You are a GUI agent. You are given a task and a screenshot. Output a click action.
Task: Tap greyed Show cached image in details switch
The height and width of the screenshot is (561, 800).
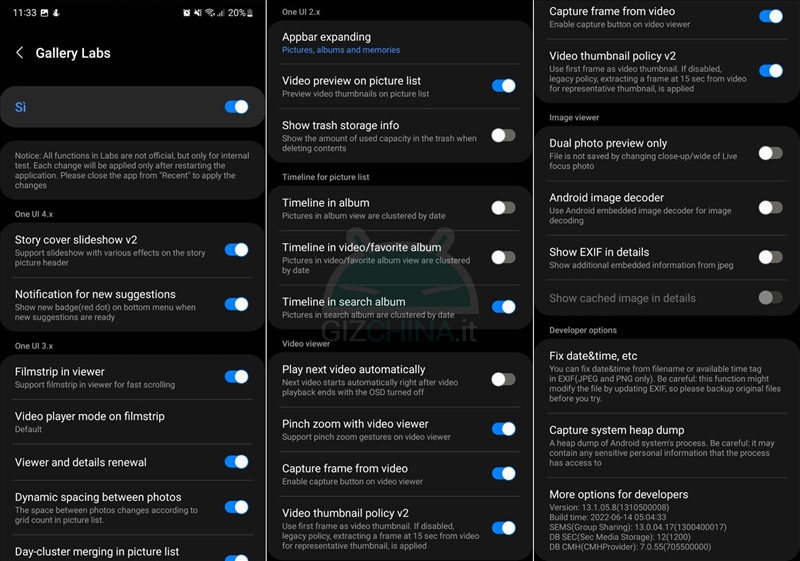tap(770, 297)
